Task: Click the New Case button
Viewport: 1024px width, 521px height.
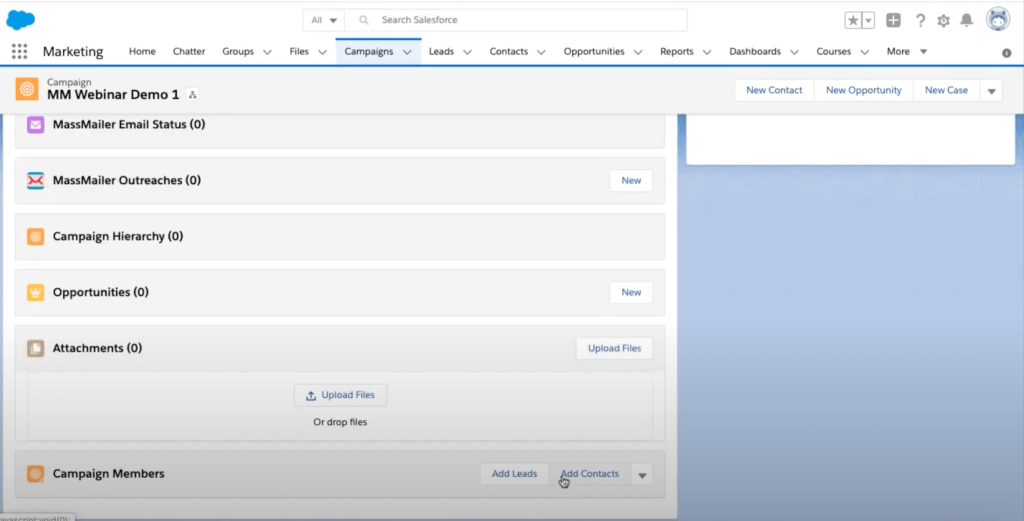Action: (946, 90)
